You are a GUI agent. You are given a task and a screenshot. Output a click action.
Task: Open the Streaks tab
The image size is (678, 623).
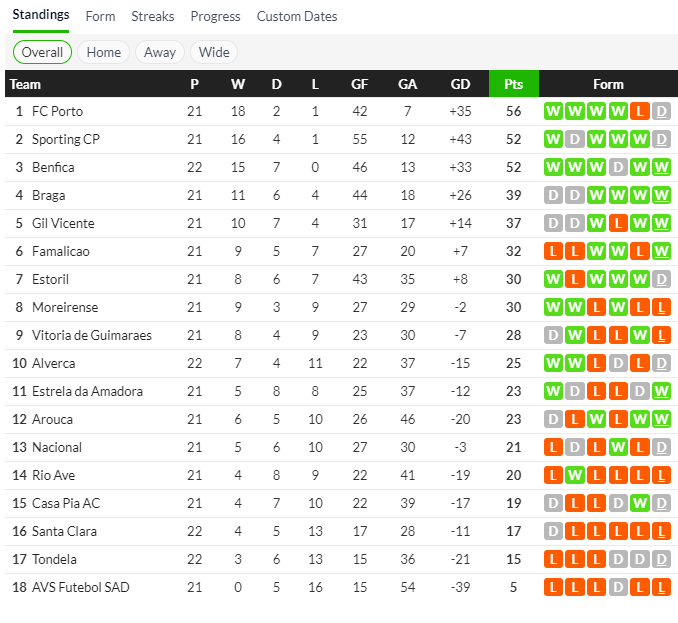tap(153, 16)
